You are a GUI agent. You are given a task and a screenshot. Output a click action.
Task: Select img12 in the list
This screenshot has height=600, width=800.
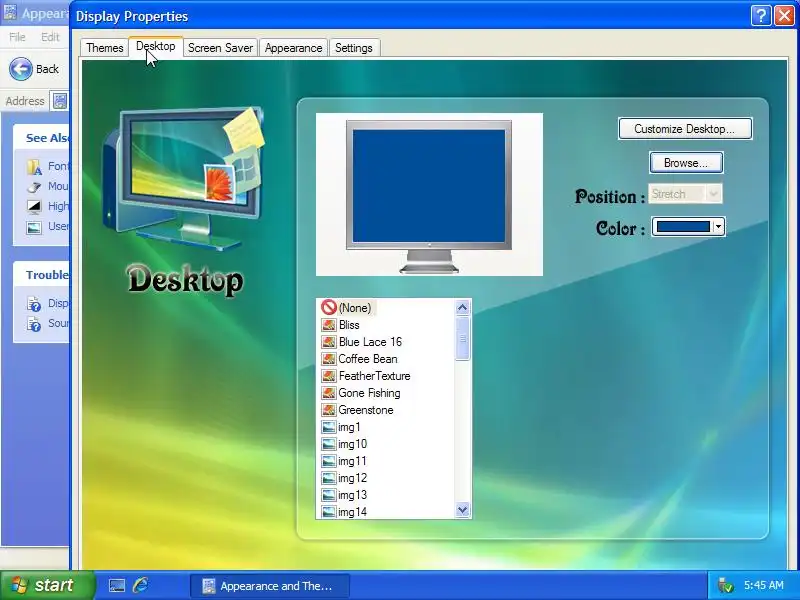(x=353, y=478)
